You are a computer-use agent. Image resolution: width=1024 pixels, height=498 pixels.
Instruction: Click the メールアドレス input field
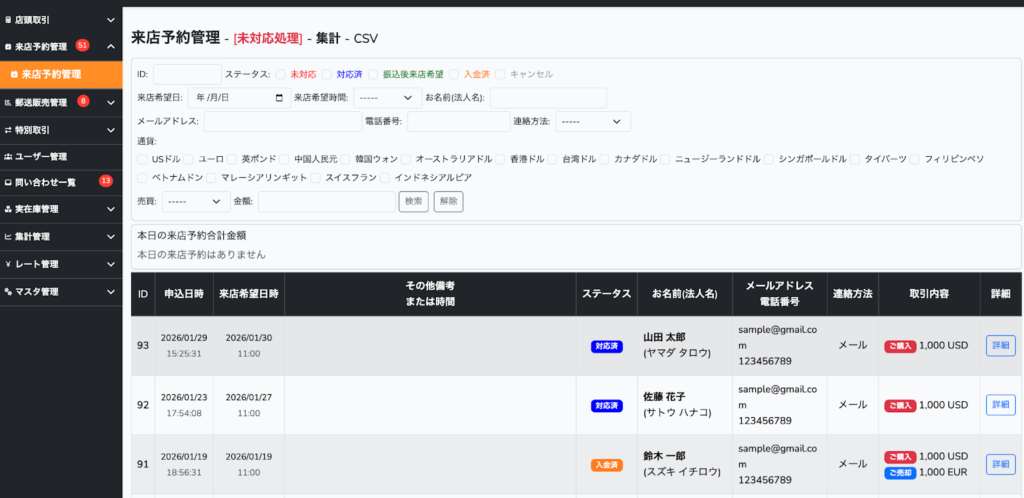[282, 122]
